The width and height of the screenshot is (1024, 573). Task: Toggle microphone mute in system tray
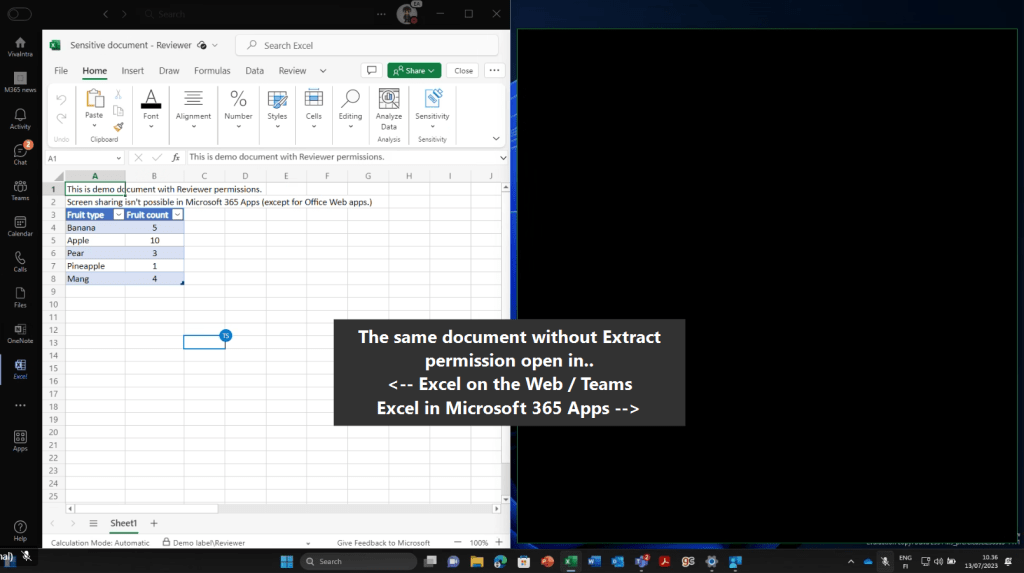884,561
